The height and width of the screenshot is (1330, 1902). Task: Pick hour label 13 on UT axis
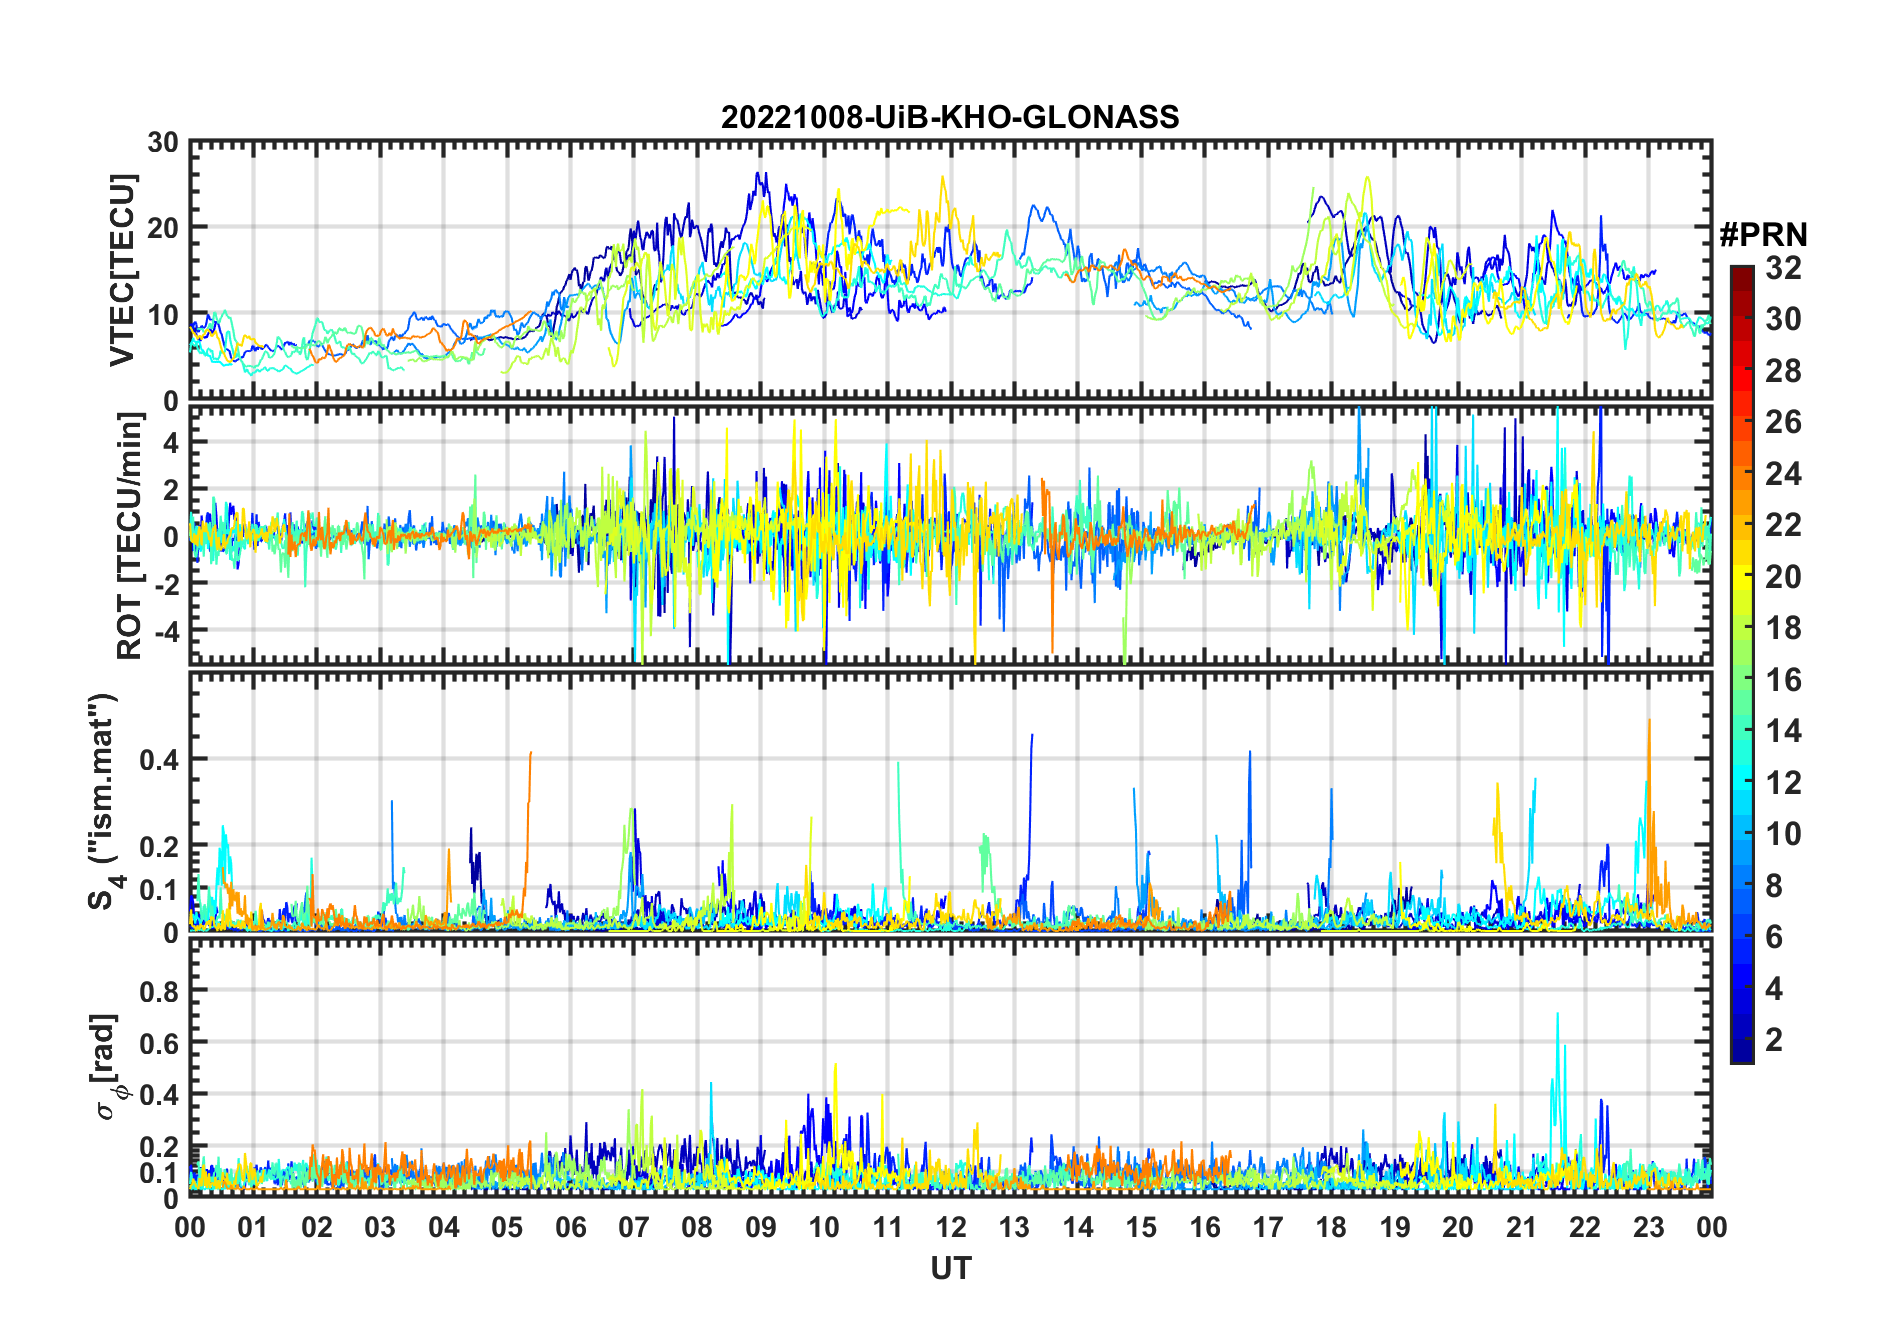coord(1014,1228)
